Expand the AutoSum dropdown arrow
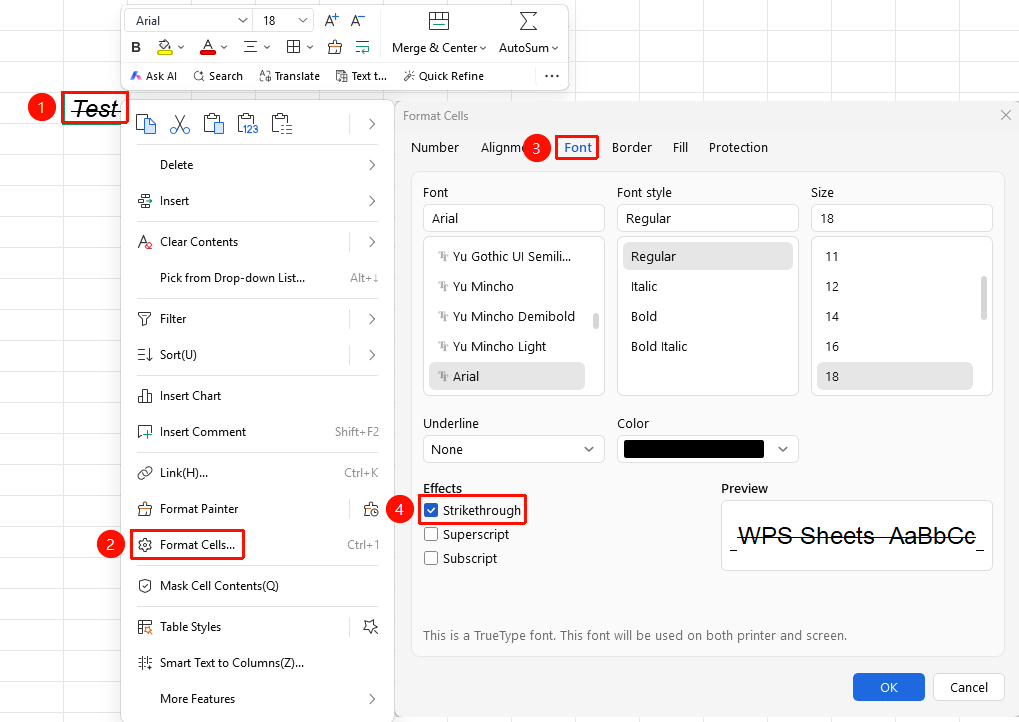1019x722 pixels. coord(555,48)
